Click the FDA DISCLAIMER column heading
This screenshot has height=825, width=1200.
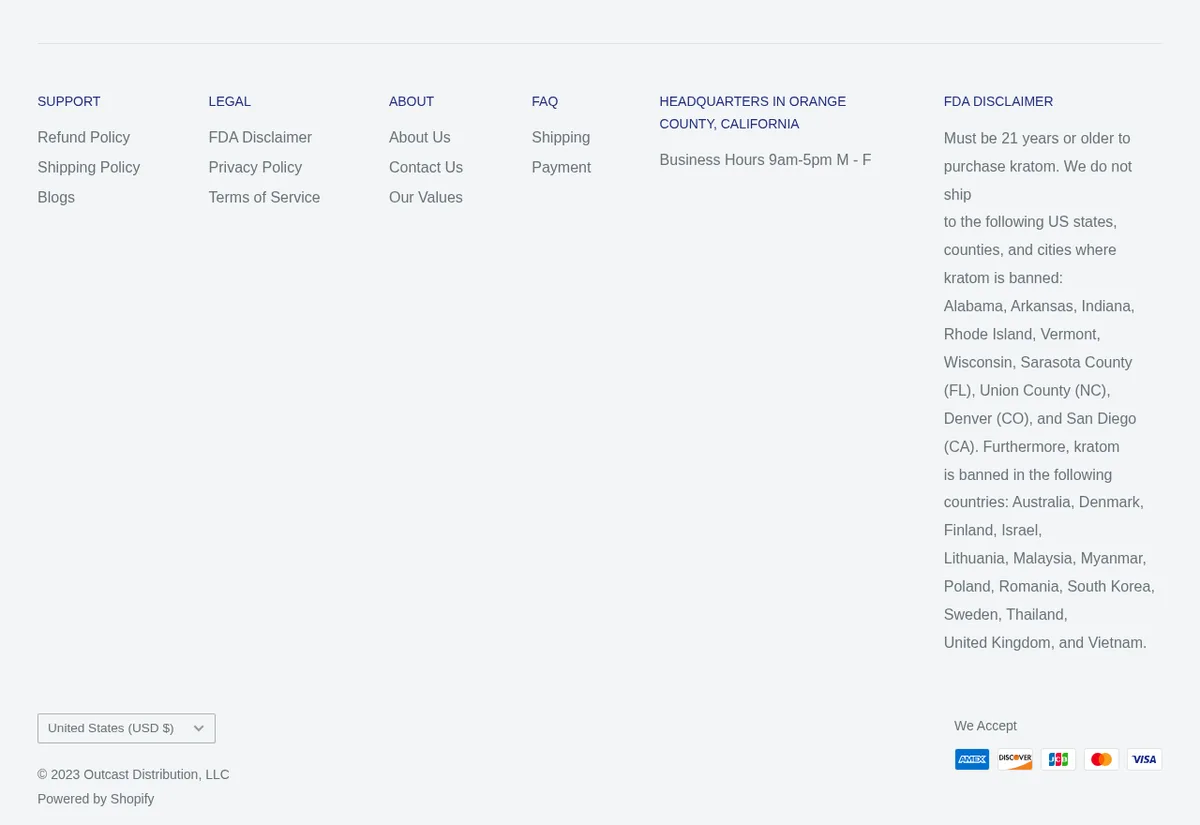(998, 101)
